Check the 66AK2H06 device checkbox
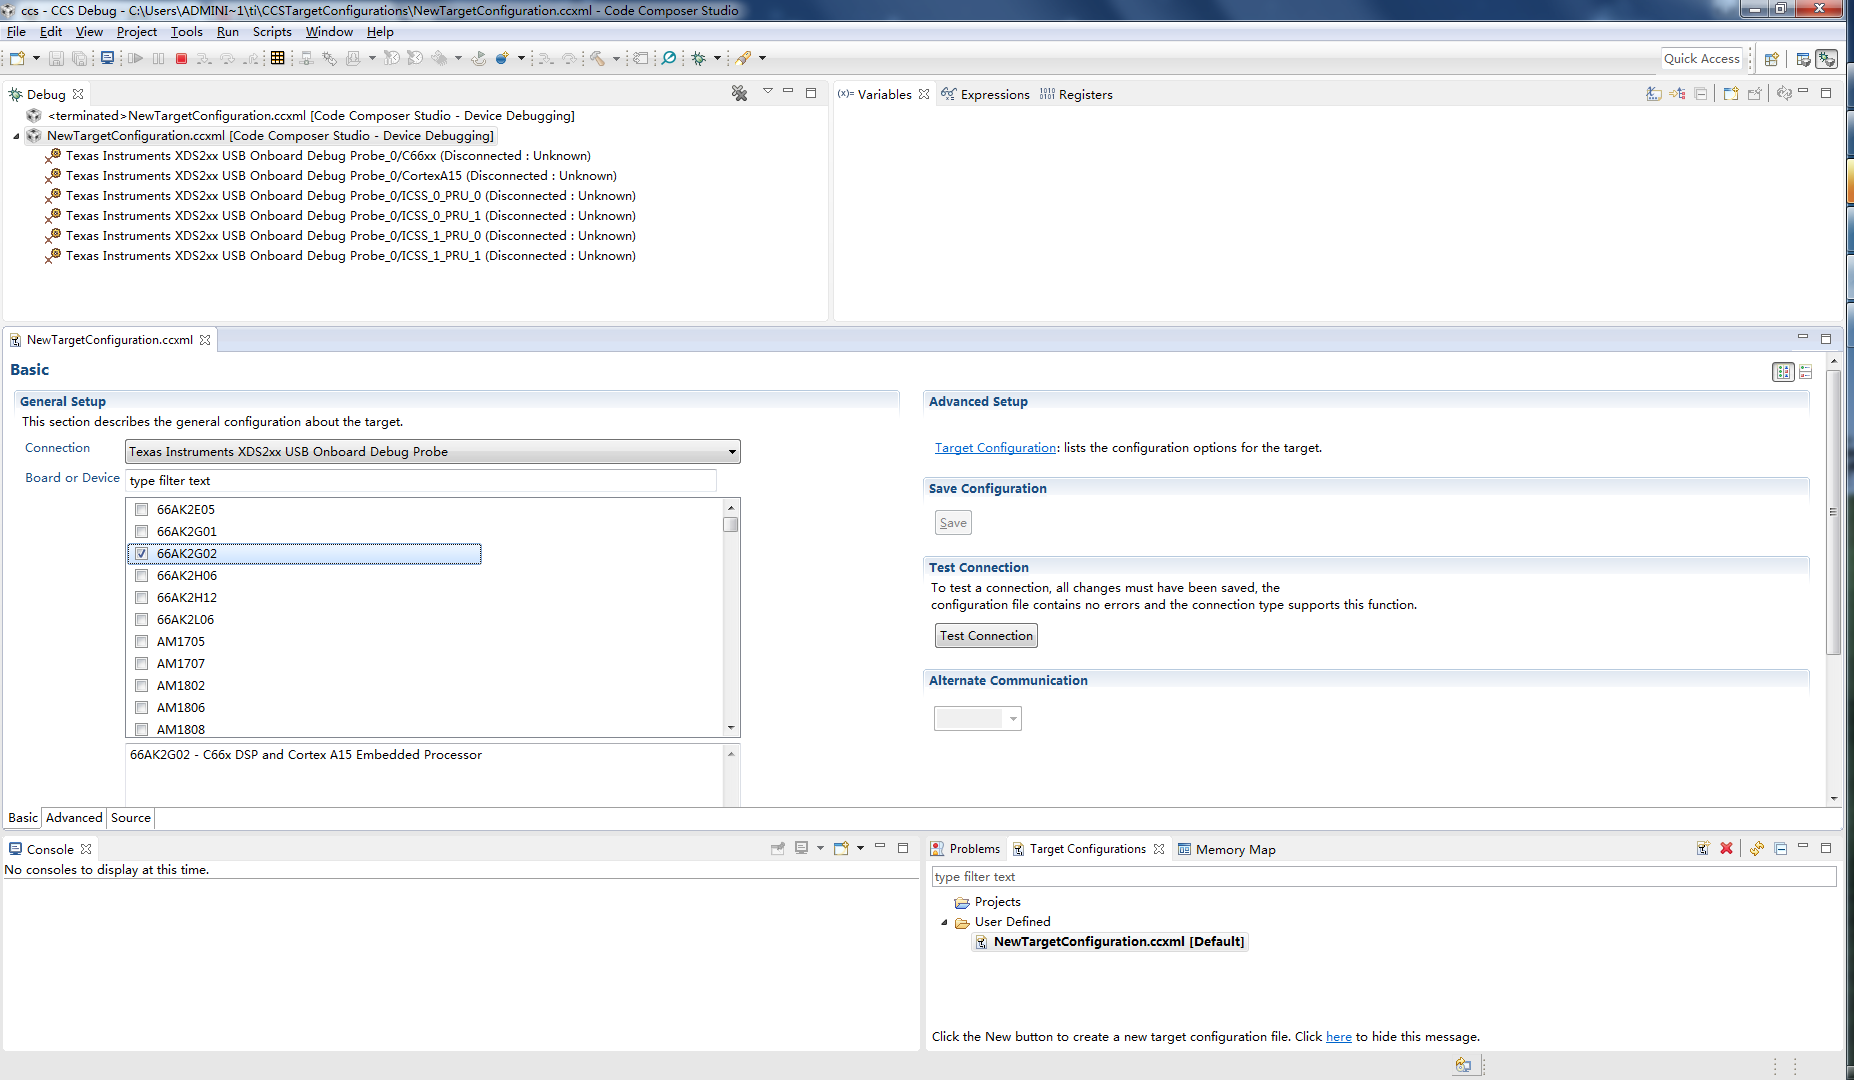1854x1080 pixels. coord(142,576)
